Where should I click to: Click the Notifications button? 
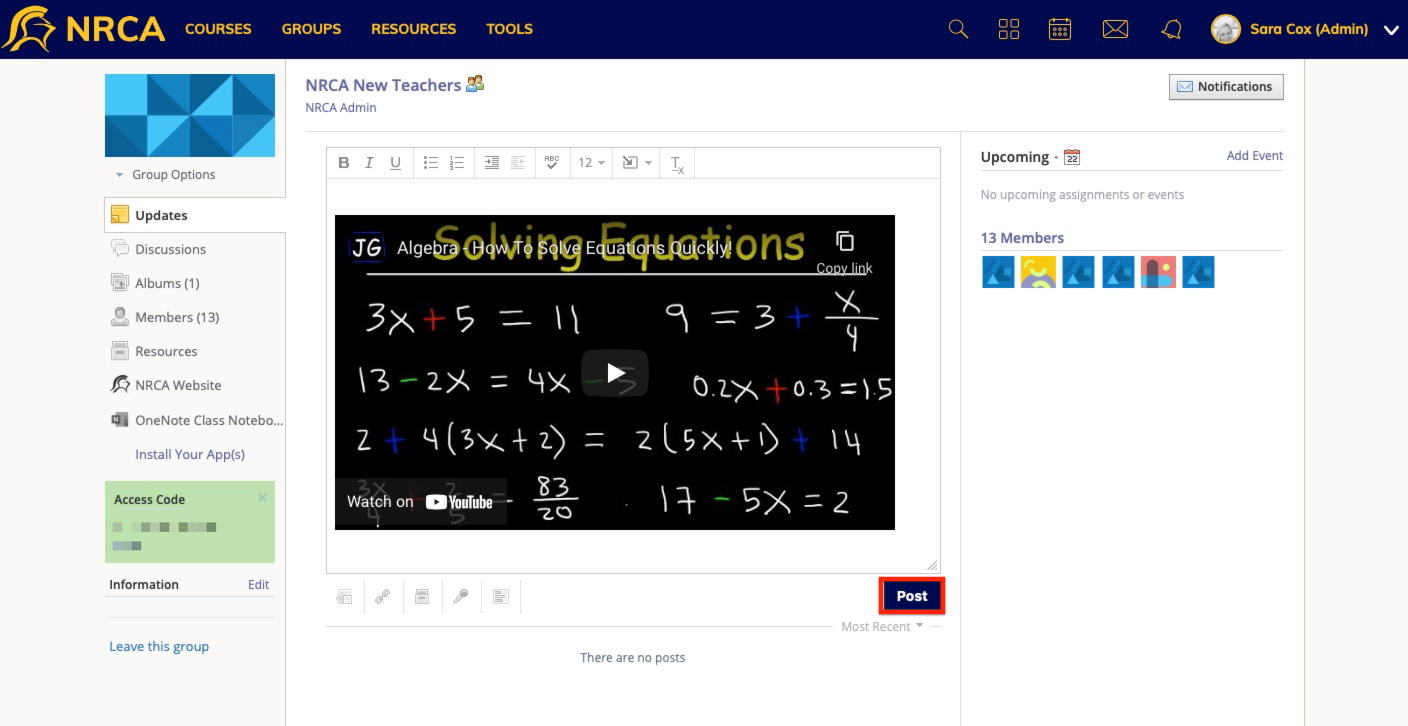point(1226,87)
